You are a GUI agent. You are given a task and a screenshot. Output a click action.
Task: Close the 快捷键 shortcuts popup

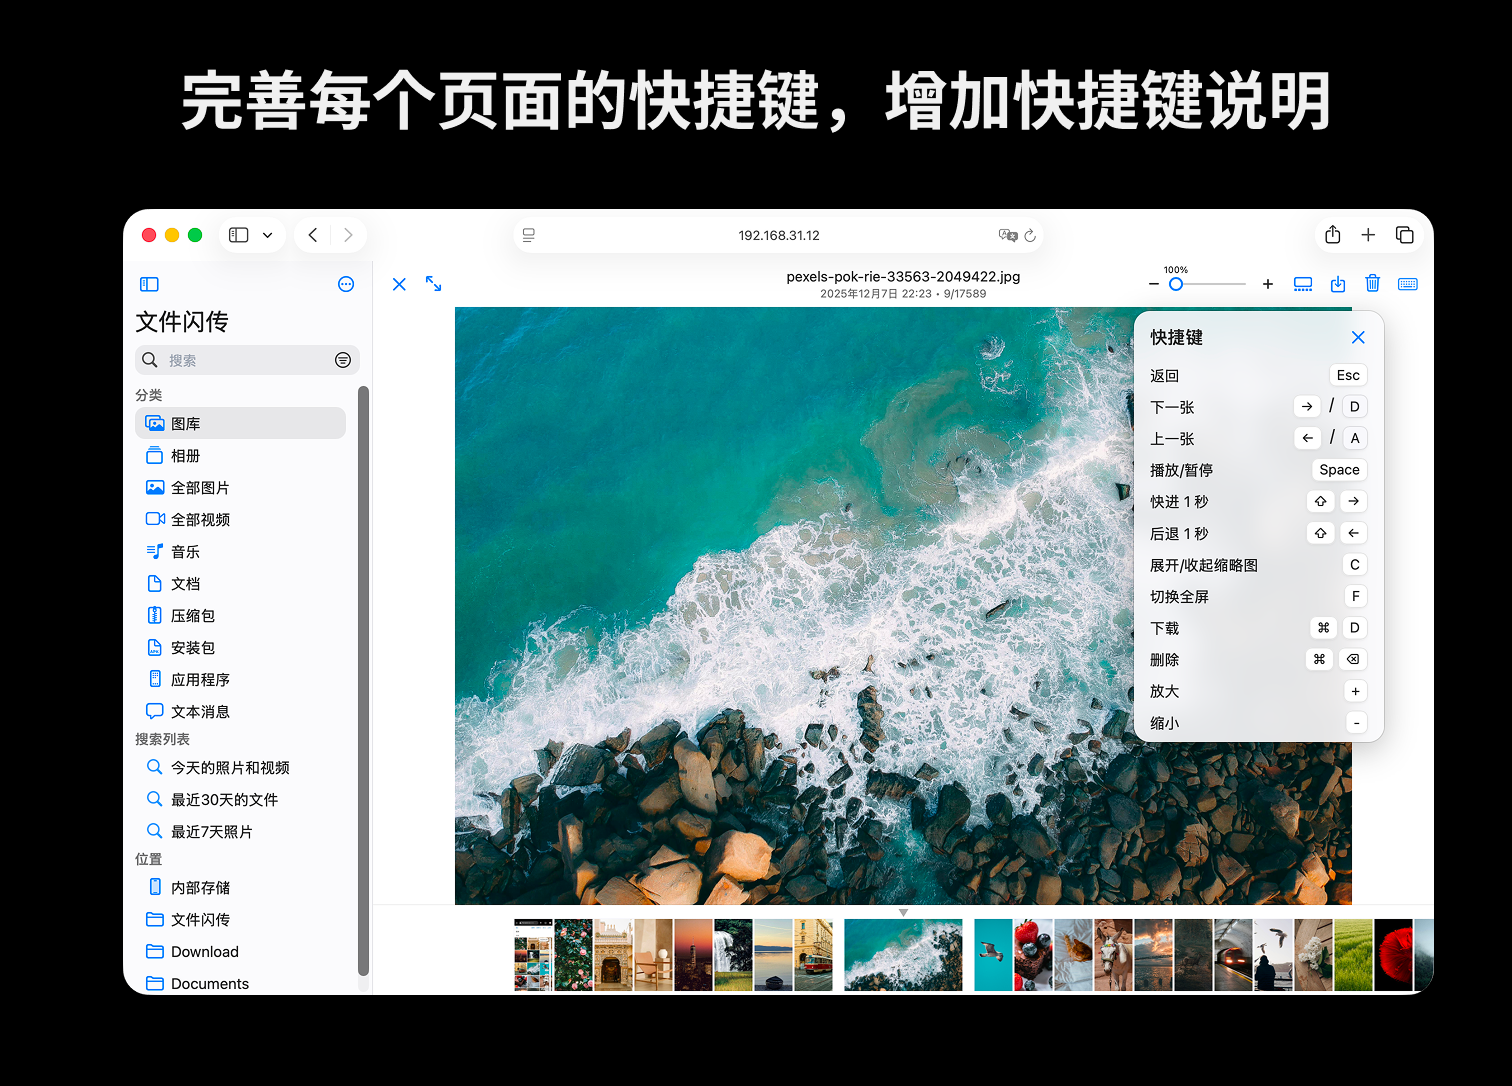(1358, 338)
